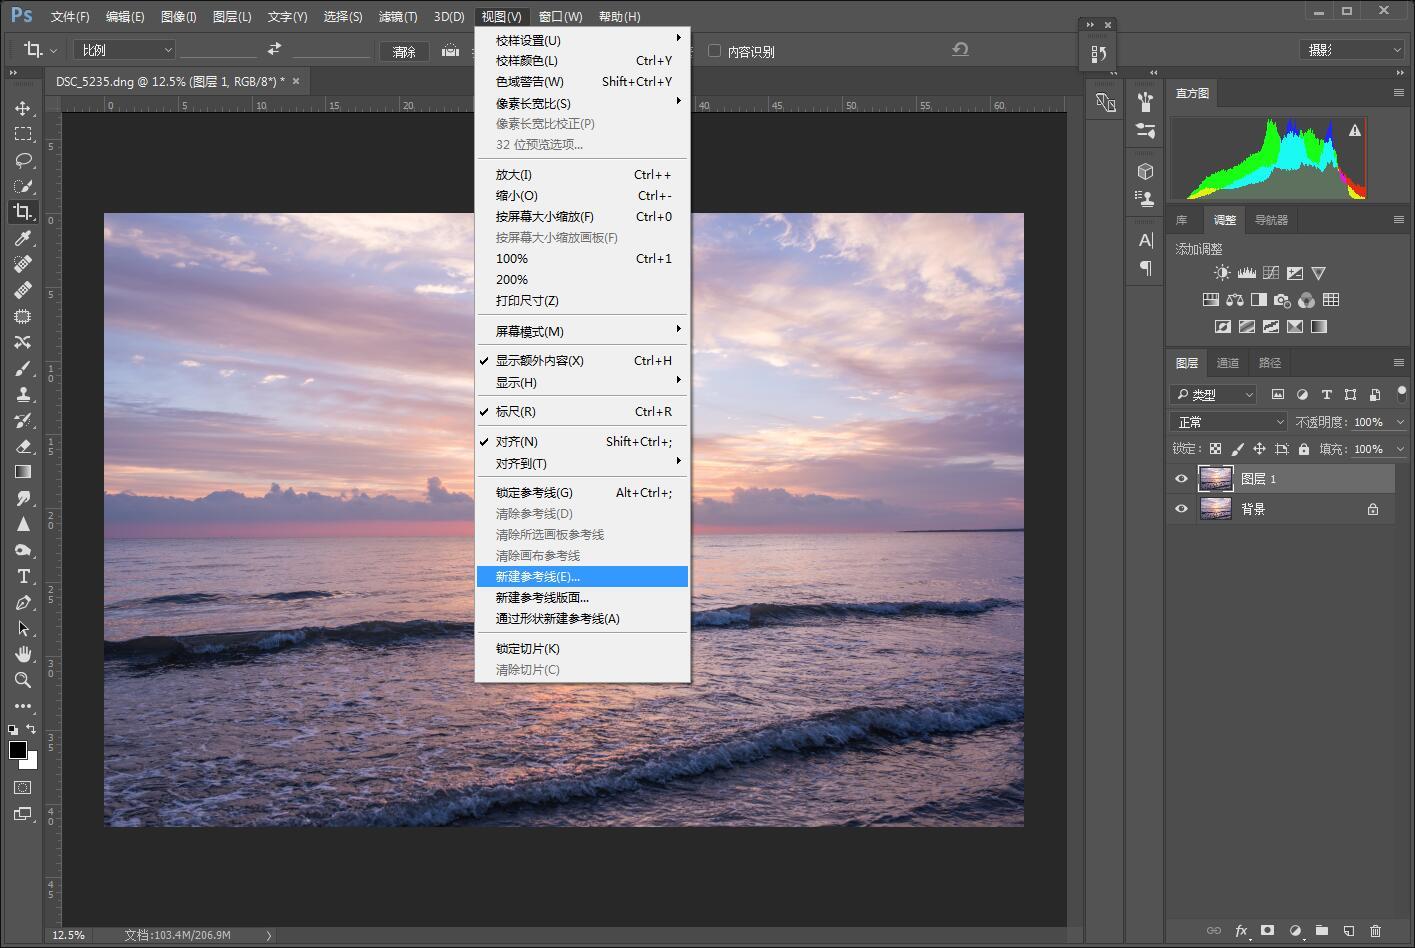Toggle 对齐 snap in the View menu
Screen dimensions: 1415x948
[583, 442]
